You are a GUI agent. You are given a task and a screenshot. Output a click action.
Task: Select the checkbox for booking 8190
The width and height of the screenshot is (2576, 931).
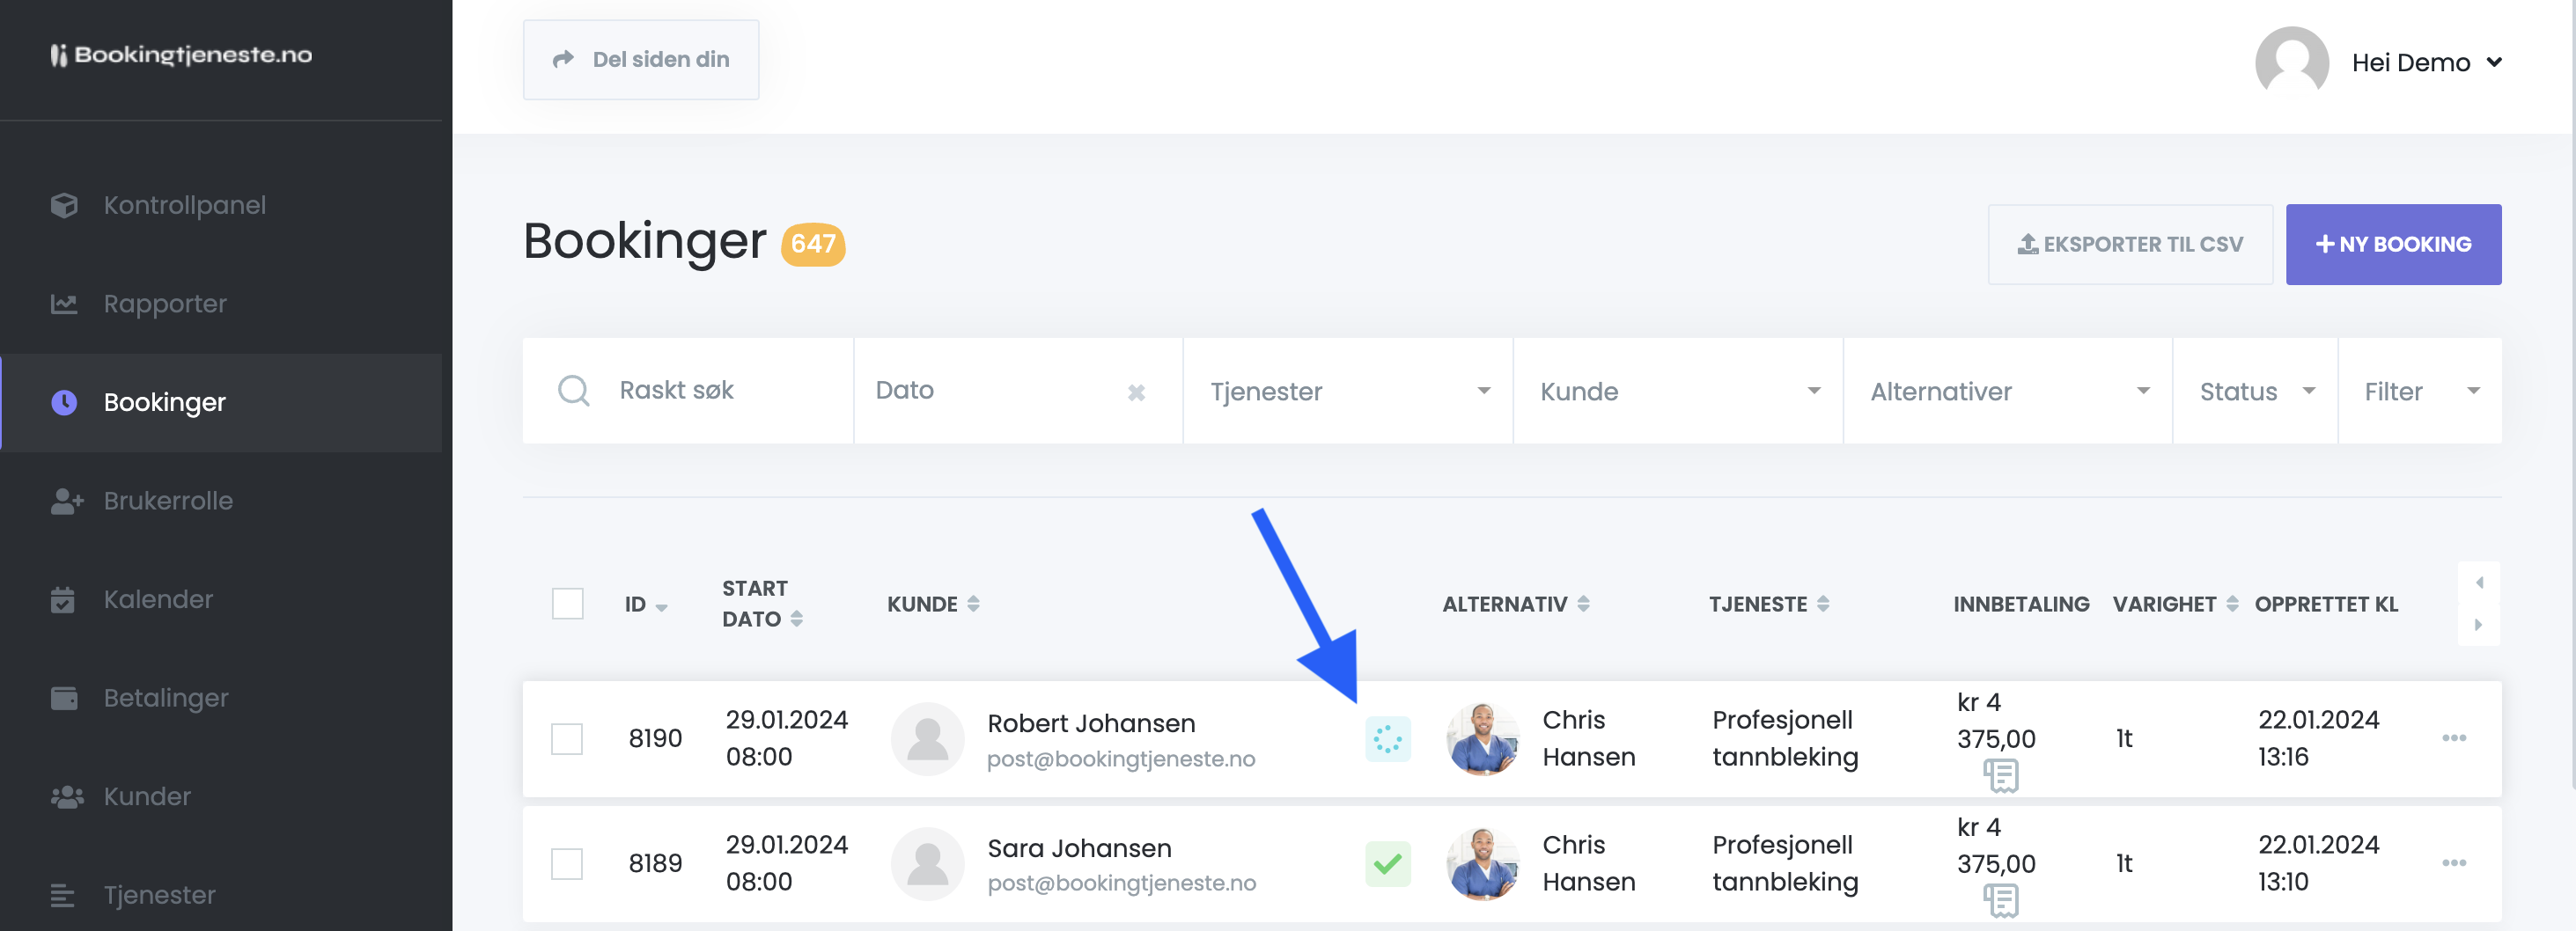pos(567,739)
